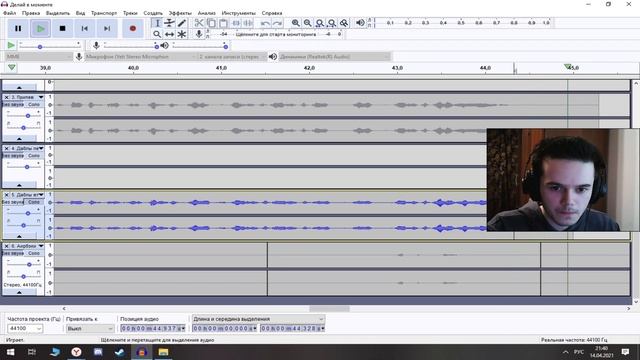Open selection format 'Длина и середина выделения' dropdown
Image resolution: width=640 pixels, height=360 pixels.
[258, 319]
